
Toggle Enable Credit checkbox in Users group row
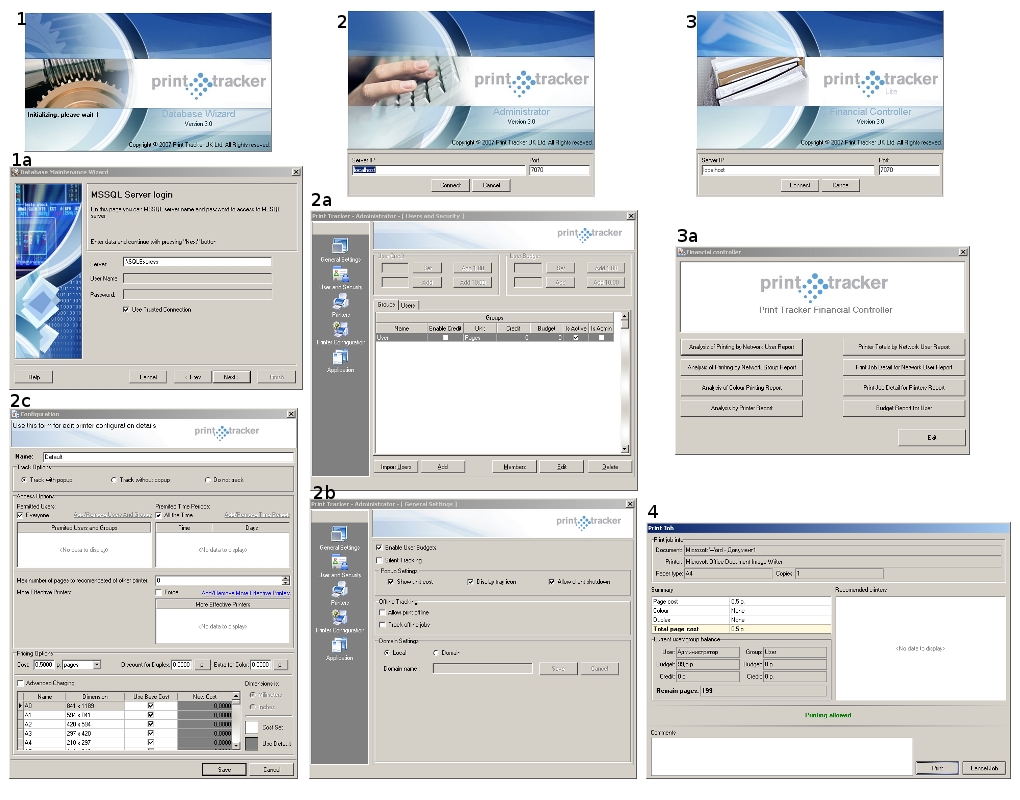[446, 338]
